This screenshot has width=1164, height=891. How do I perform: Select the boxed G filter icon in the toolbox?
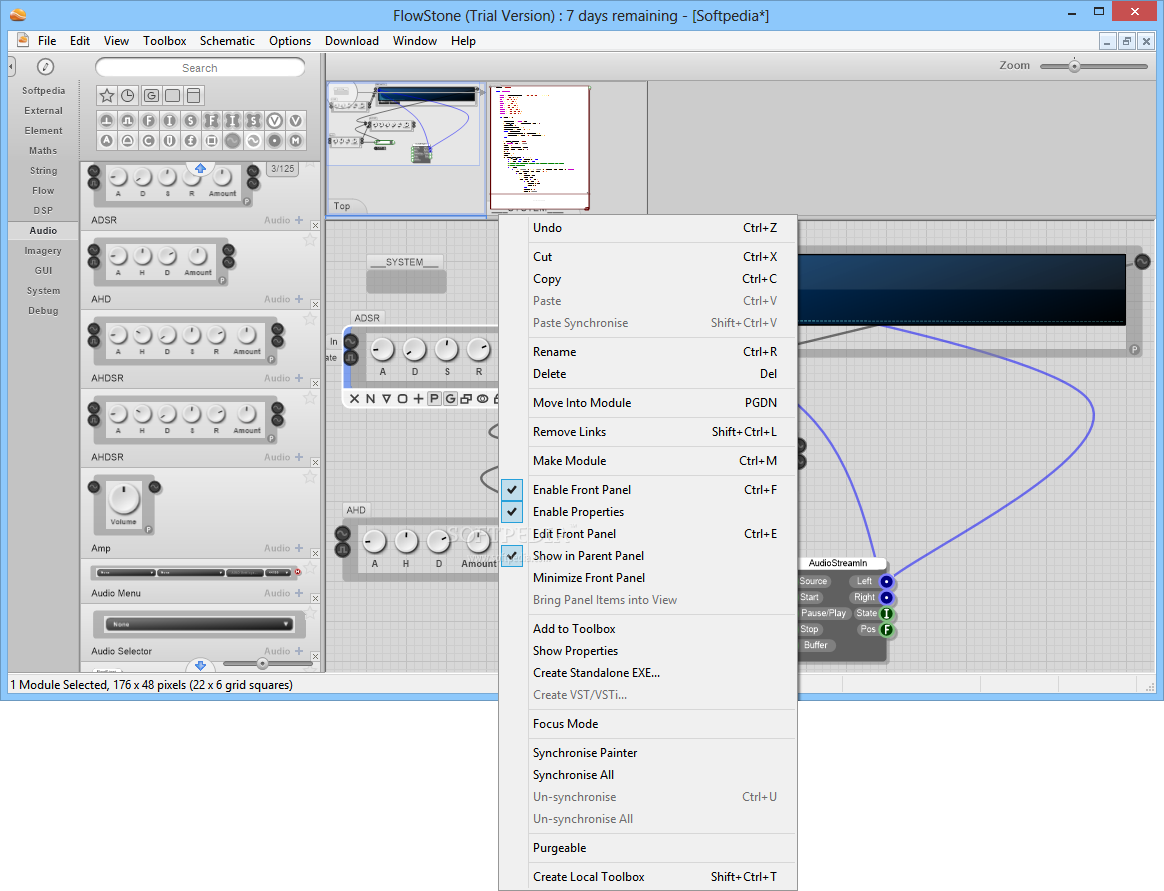tap(151, 95)
